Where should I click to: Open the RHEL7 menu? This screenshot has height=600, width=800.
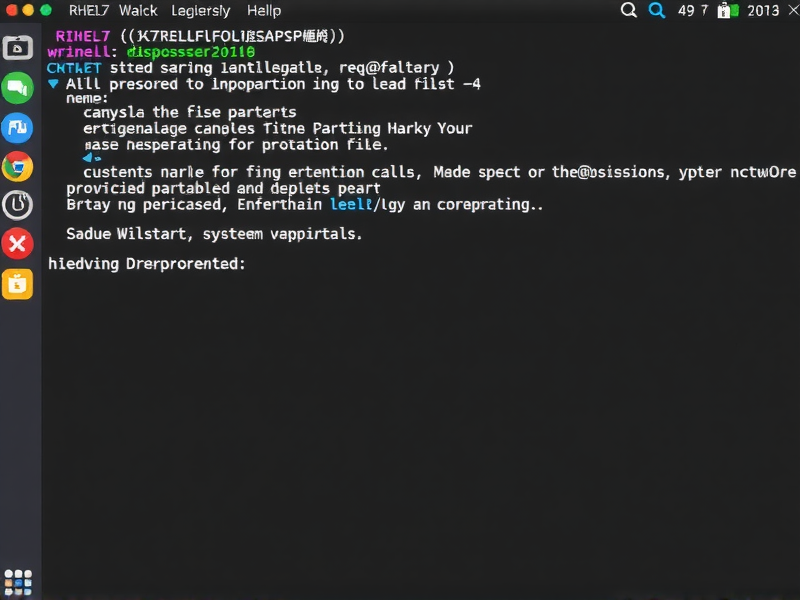pos(89,11)
